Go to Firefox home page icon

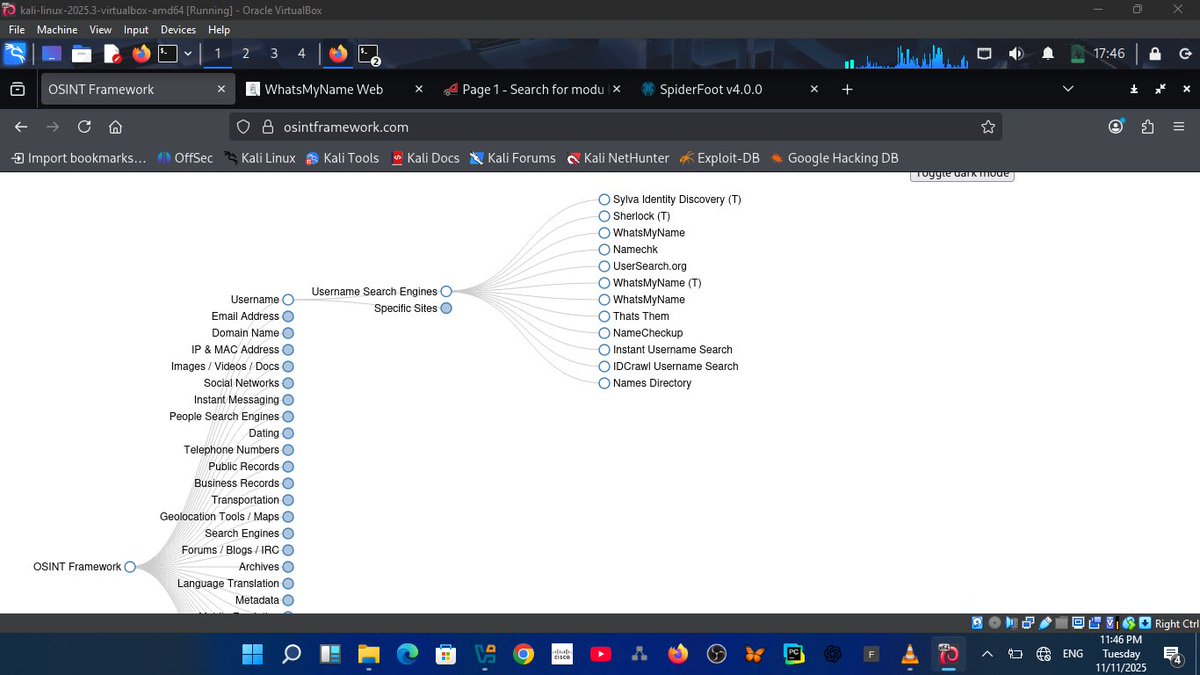coord(115,127)
